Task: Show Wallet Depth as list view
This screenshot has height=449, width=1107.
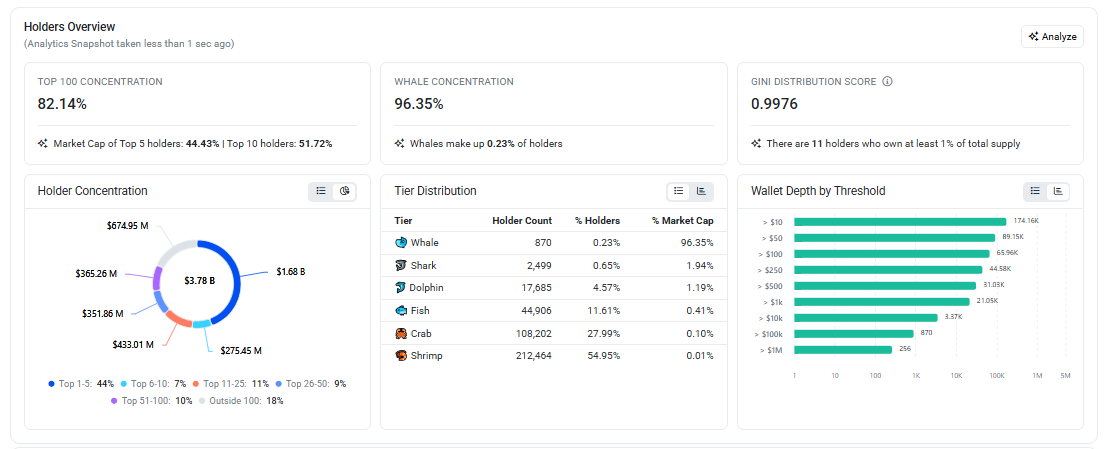Action: (x=1035, y=191)
